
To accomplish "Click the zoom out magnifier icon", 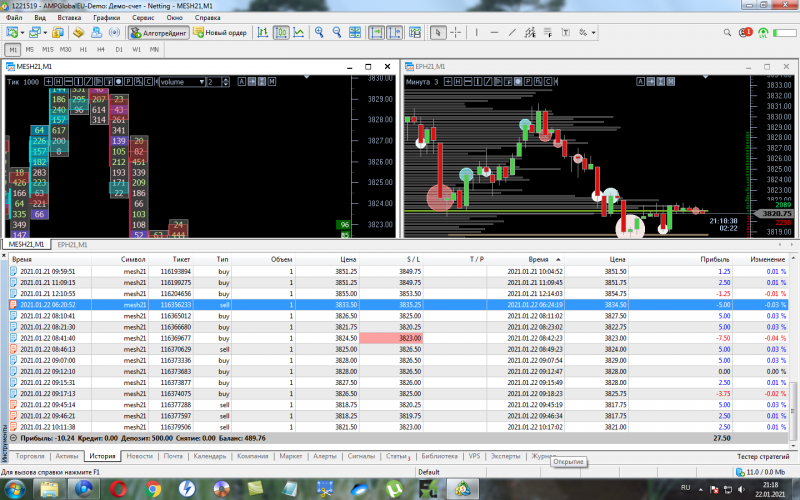I will (337, 33).
